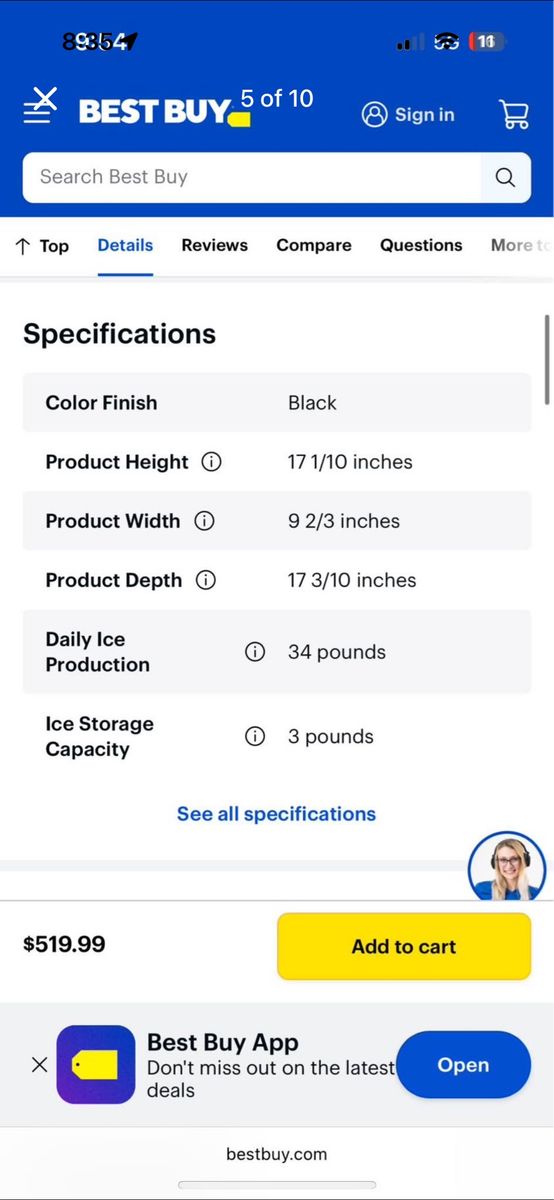Show info for Daily Ice Production
Viewport: 554px width, 1200px height.
click(x=255, y=652)
